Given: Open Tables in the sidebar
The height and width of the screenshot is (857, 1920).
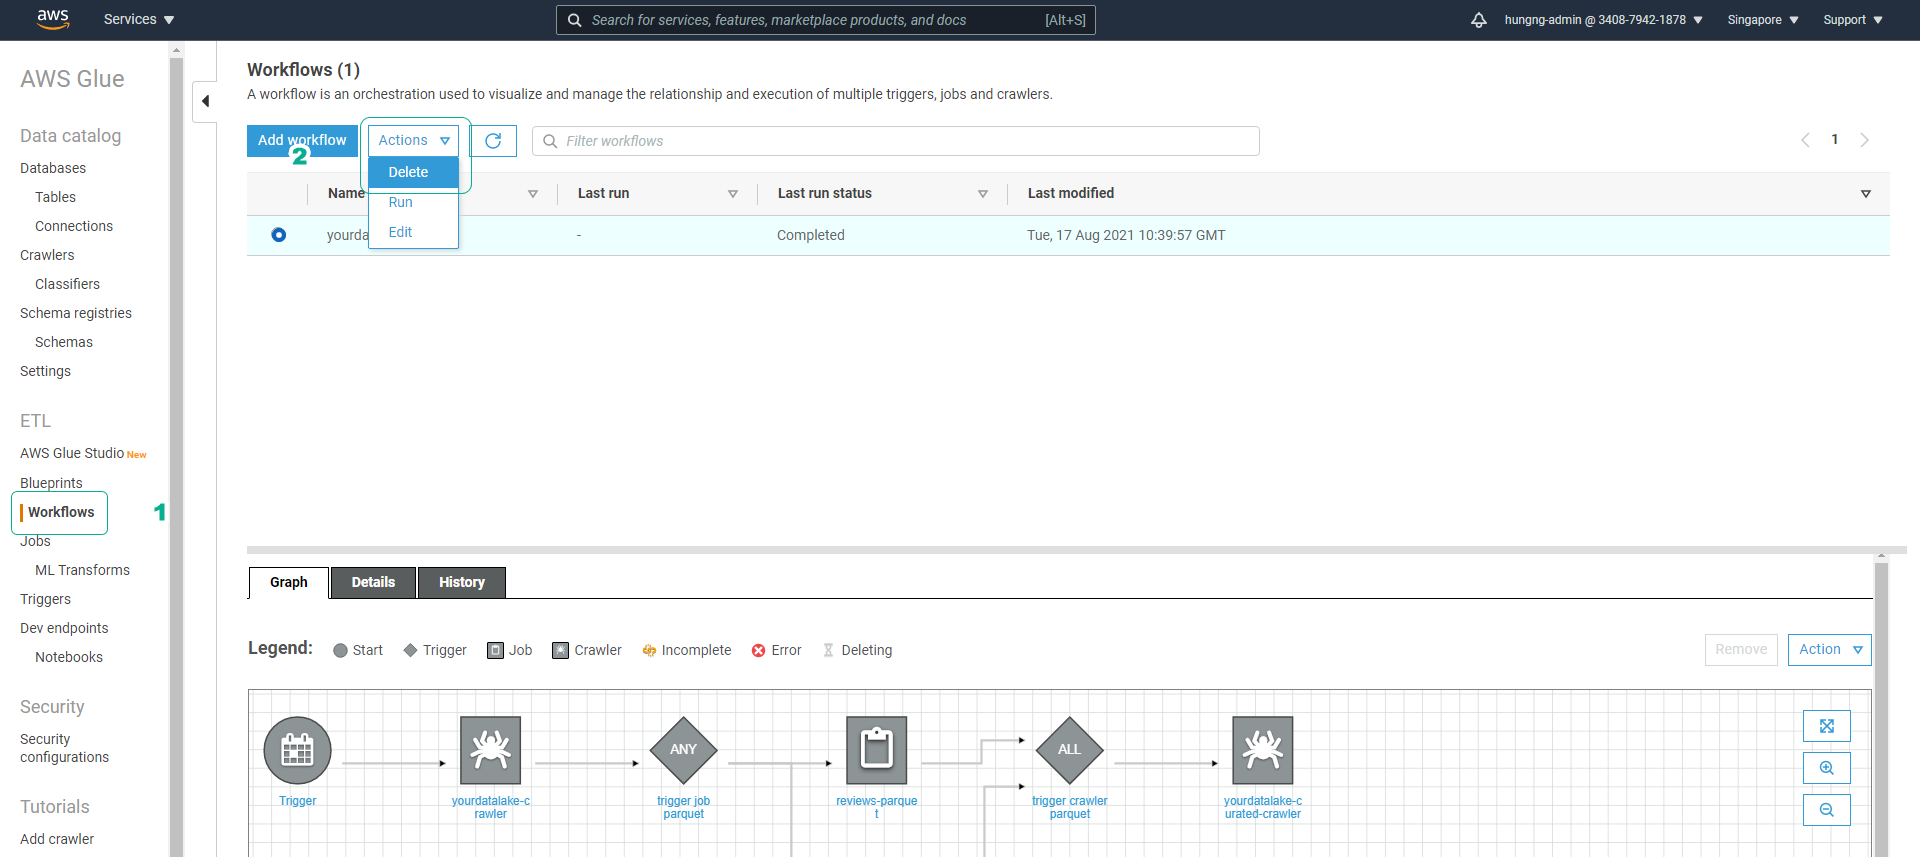Looking at the screenshot, I should pos(55,197).
